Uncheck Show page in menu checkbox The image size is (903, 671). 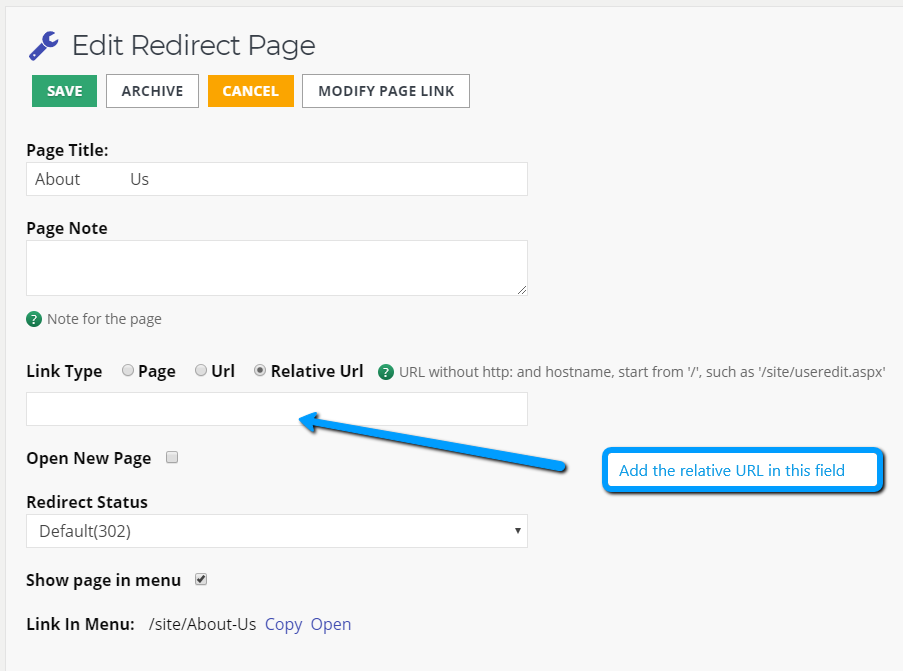coord(200,579)
